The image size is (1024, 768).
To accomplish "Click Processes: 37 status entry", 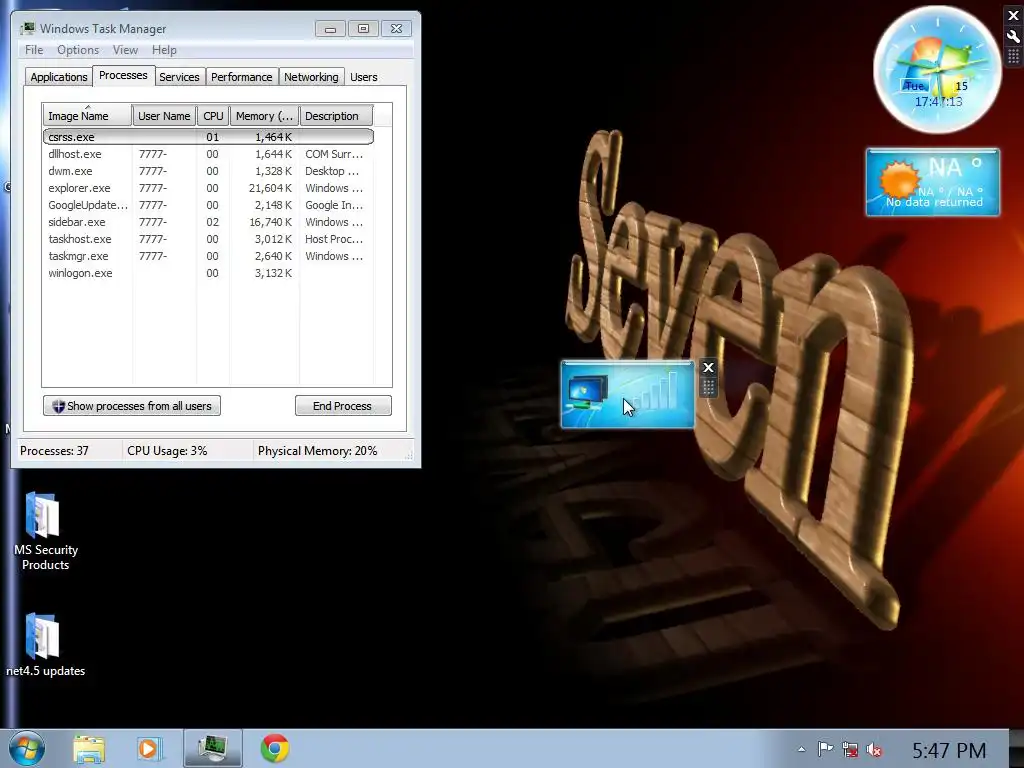I will (x=54, y=451).
